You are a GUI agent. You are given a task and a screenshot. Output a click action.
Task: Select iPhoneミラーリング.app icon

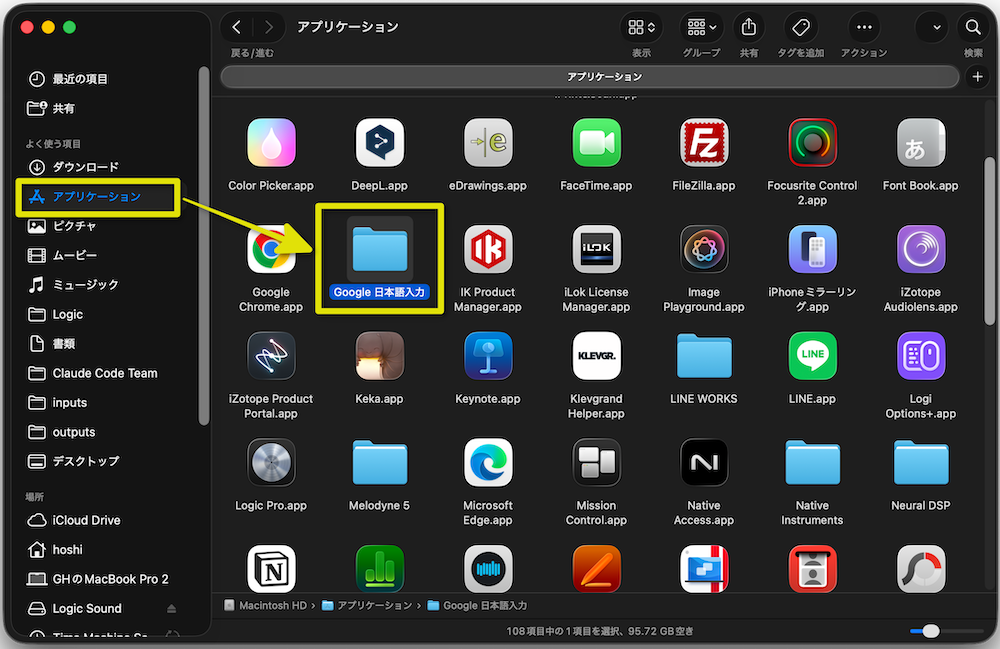pyautogui.click(x=812, y=249)
